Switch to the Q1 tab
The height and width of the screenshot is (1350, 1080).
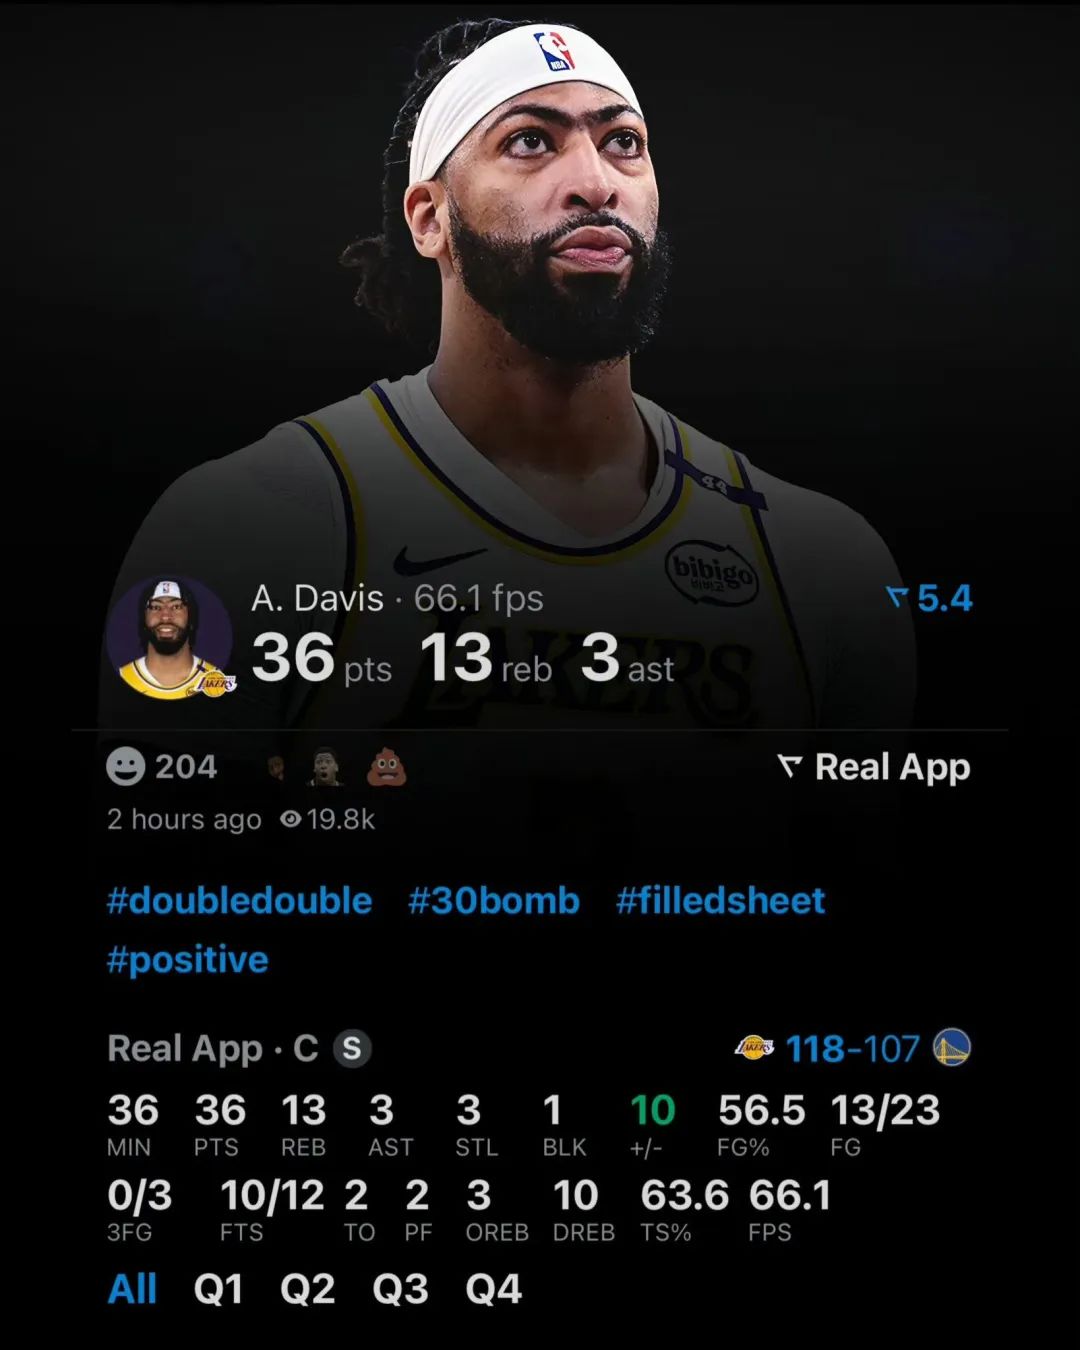click(218, 1289)
